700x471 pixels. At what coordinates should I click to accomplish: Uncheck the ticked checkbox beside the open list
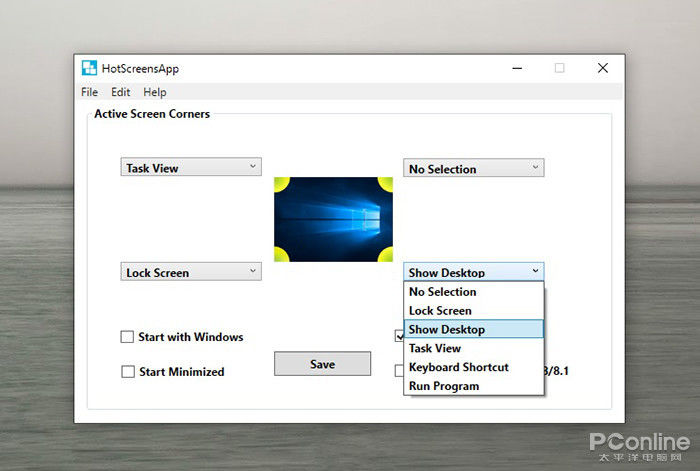[399, 337]
